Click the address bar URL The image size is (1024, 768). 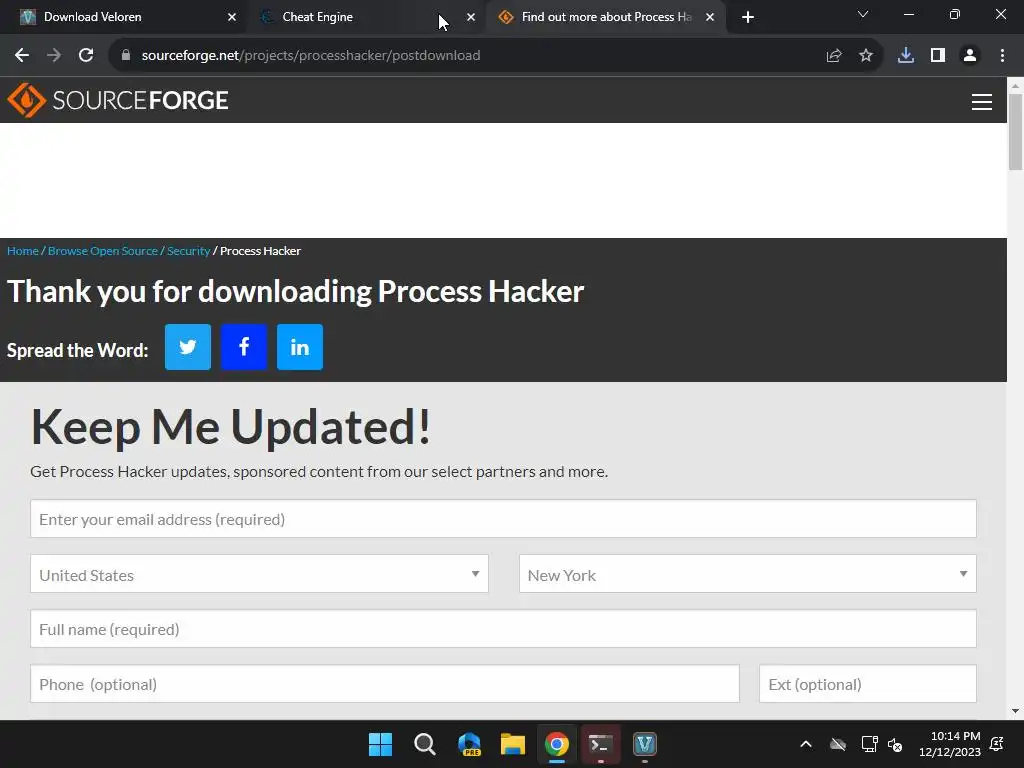311,56
